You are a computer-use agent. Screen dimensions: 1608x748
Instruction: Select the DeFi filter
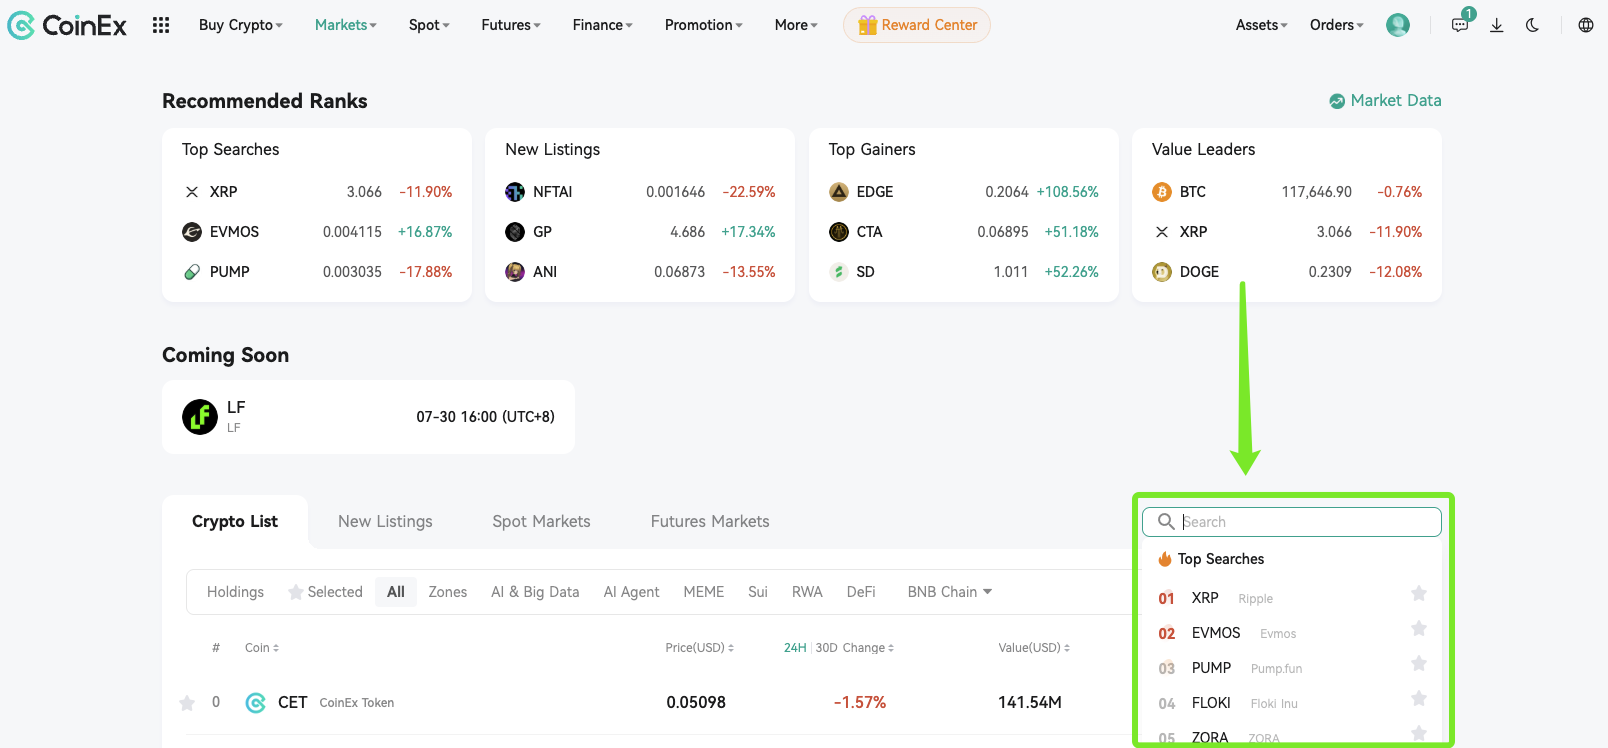[x=861, y=592]
